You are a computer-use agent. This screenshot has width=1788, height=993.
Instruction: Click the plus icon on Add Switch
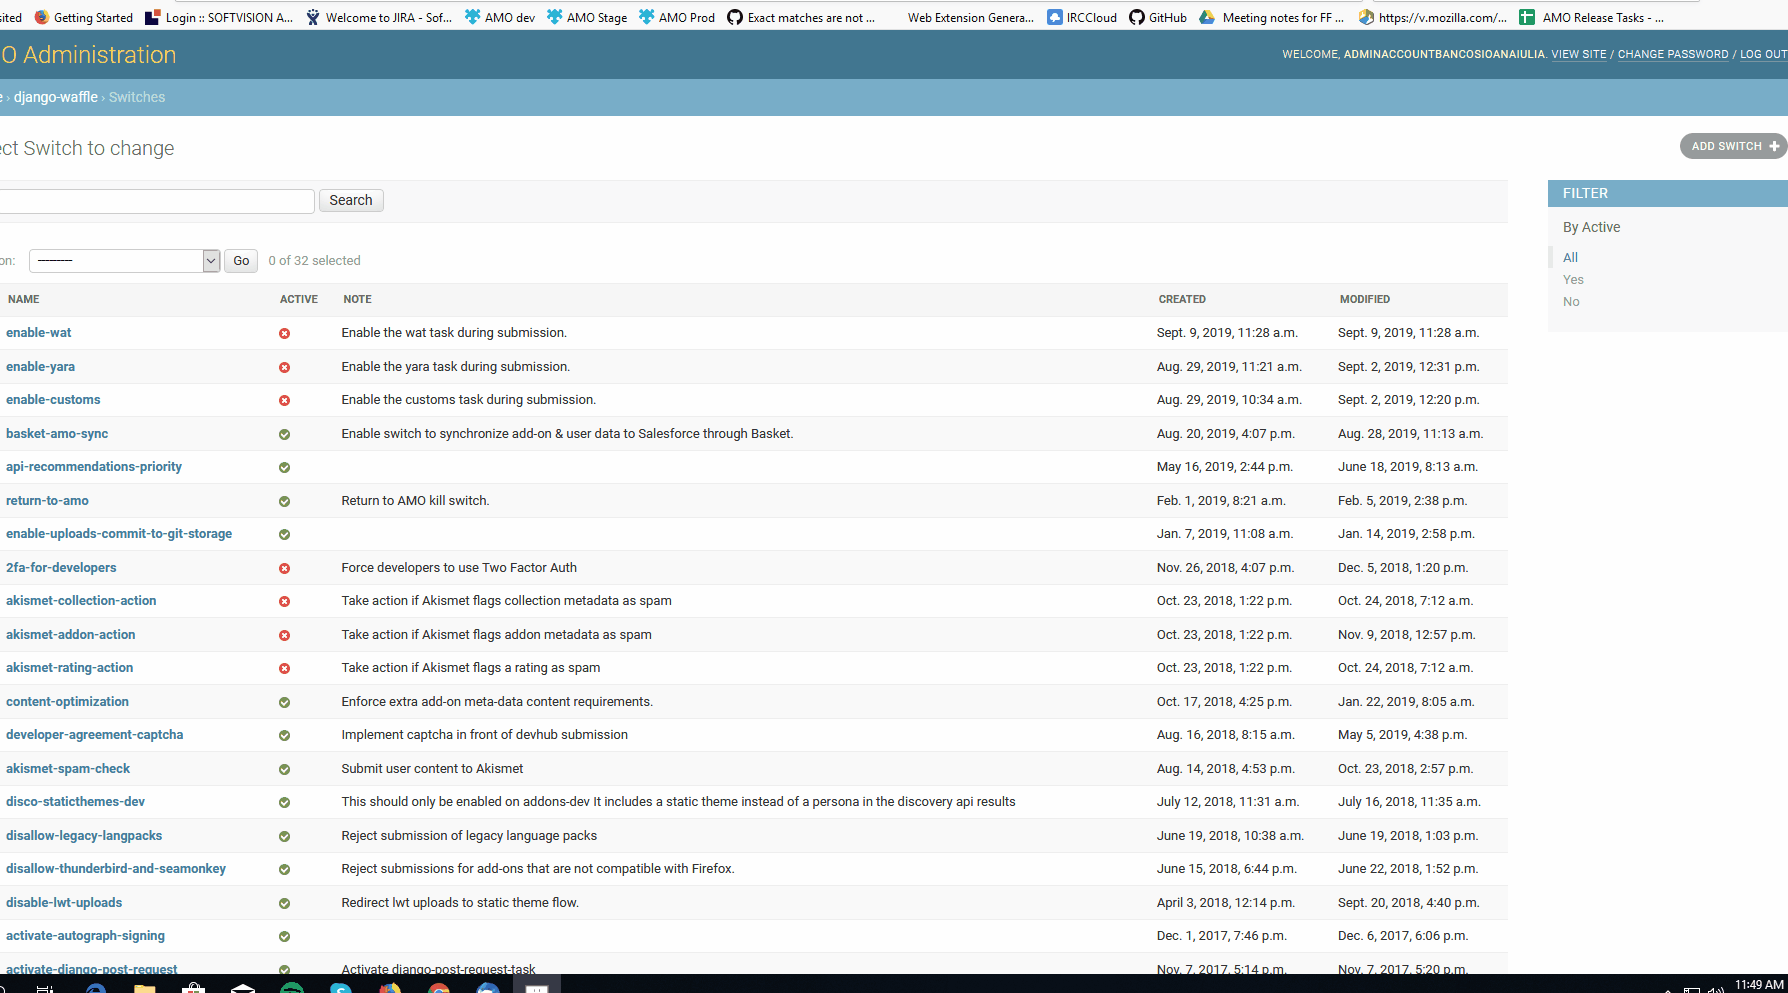(x=1774, y=146)
